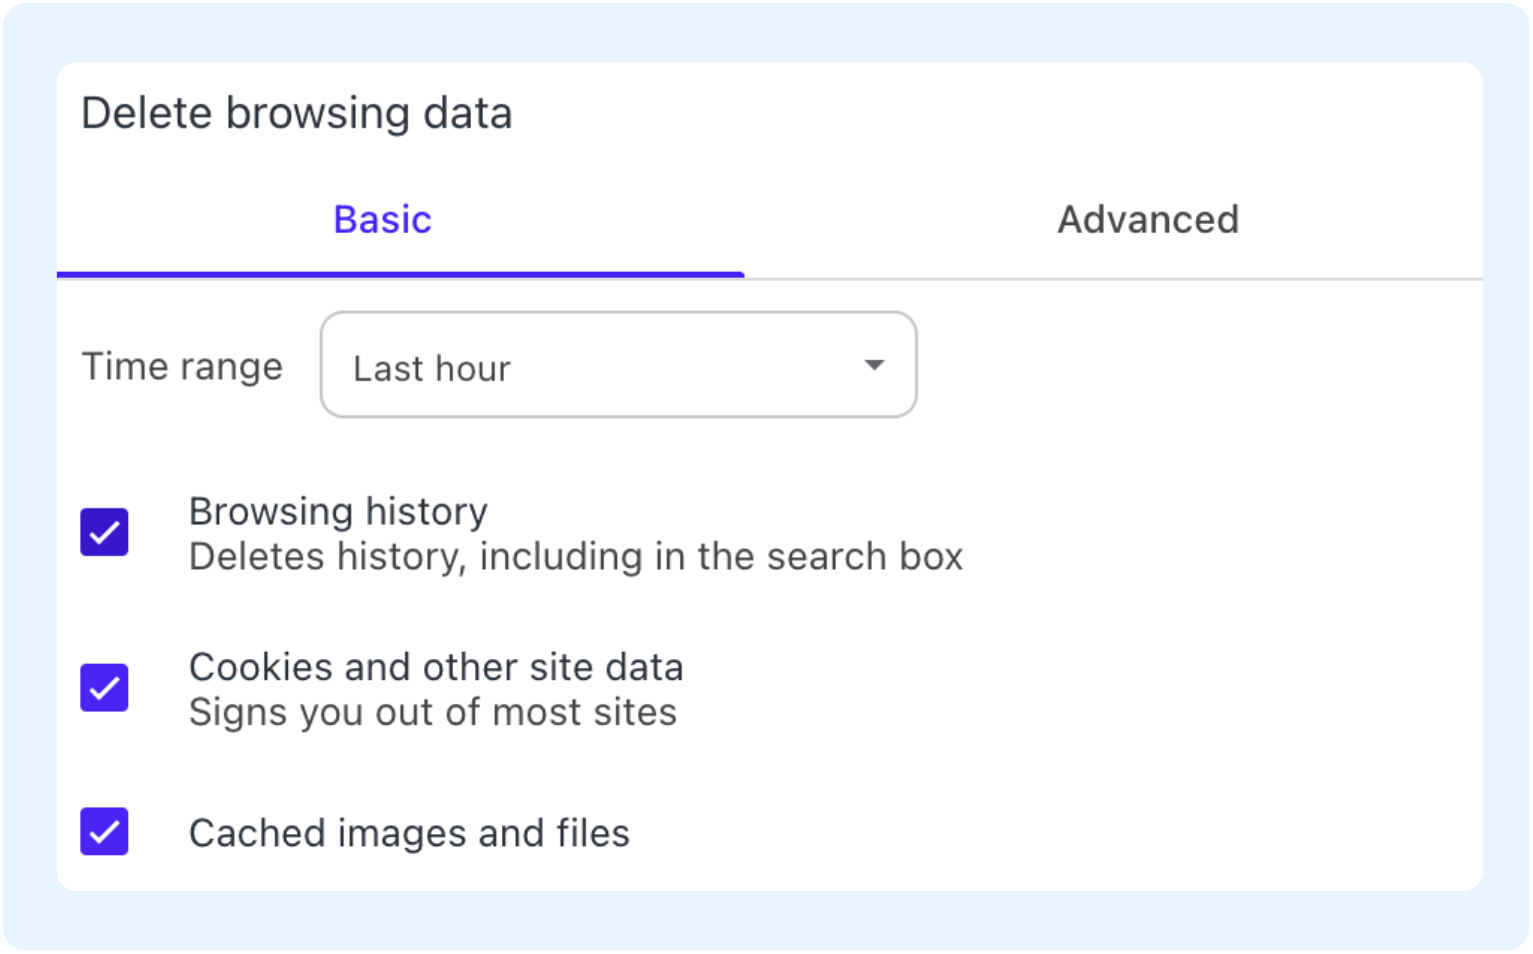
Task: Click the 'Last hour' text in combo box
Action: click(x=431, y=369)
